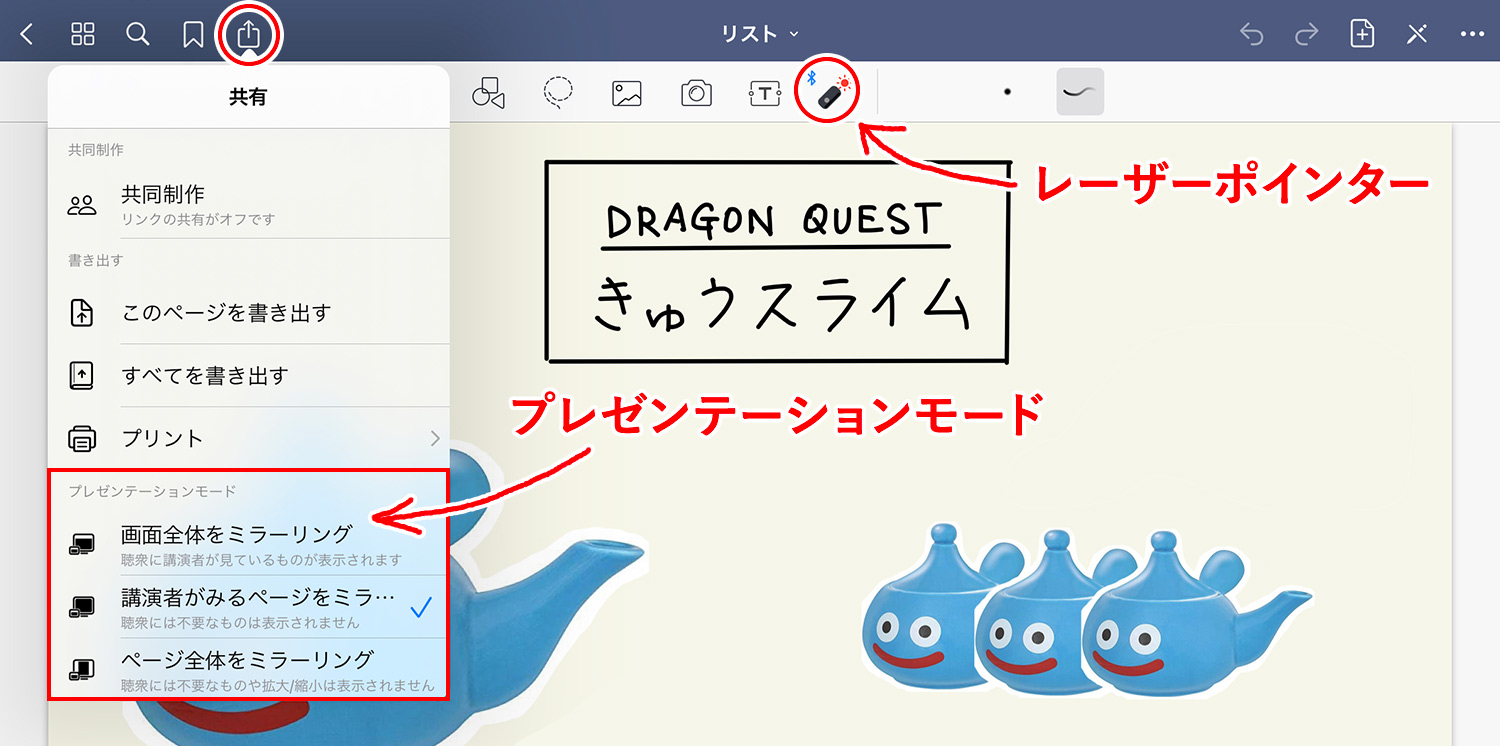The height and width of the screenshot is (746, 1500).
Task: Open the page thumbnails grid view
Action: pyautogui.click(x=83, y=34)
